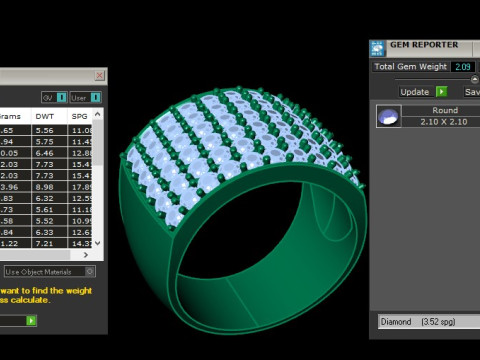This screenshot has width=480, height=360.
Task: Open the Diamond (3.52 spg) material dropdown
Action: coord(429,322)
